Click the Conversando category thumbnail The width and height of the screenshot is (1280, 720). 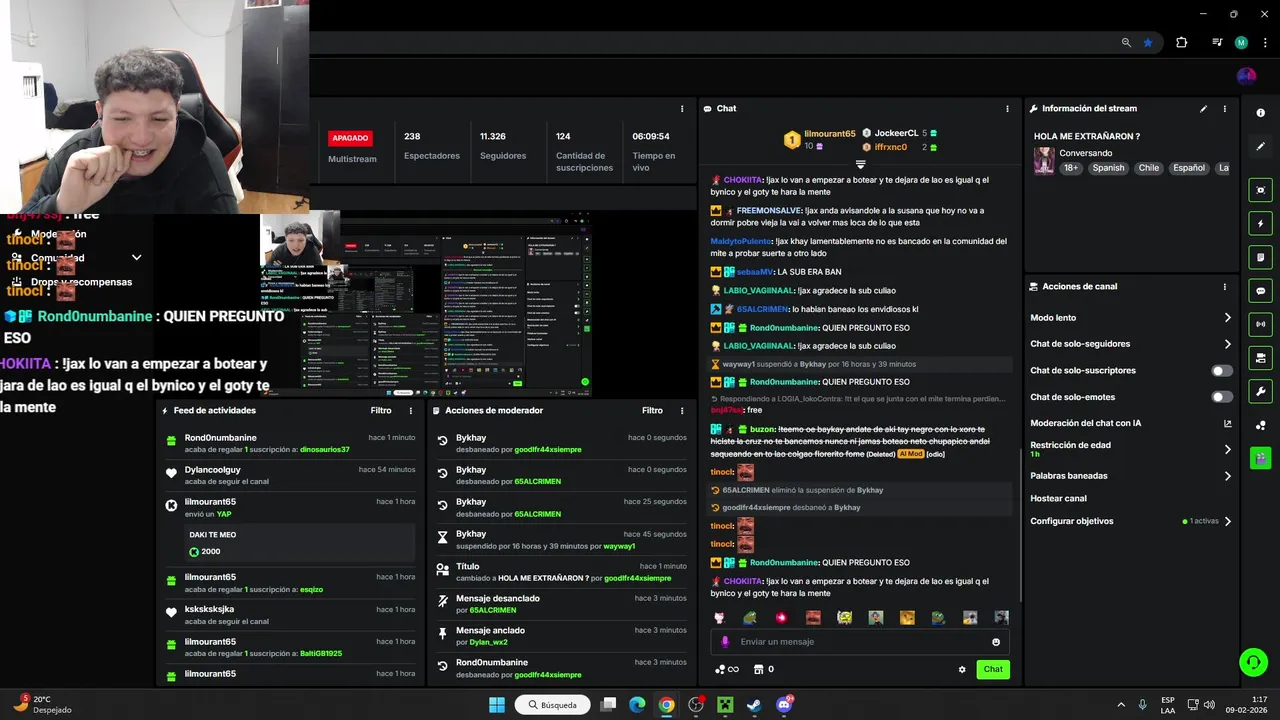click(x=1044, y=160)
